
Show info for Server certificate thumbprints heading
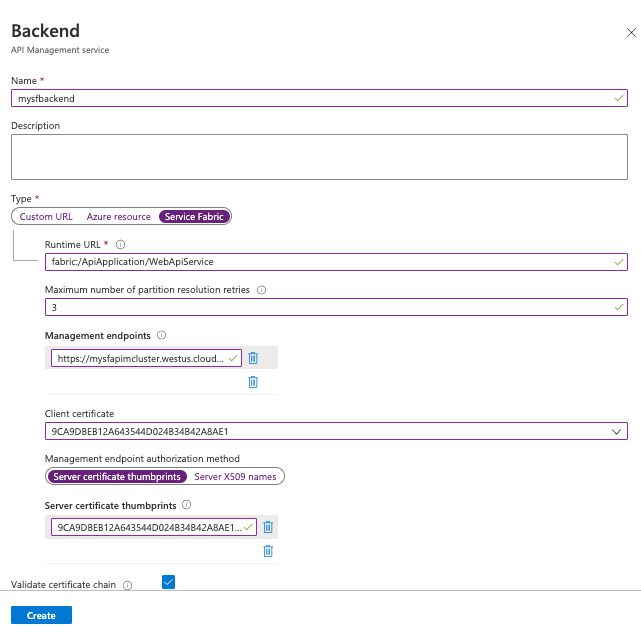pos(187,506)
